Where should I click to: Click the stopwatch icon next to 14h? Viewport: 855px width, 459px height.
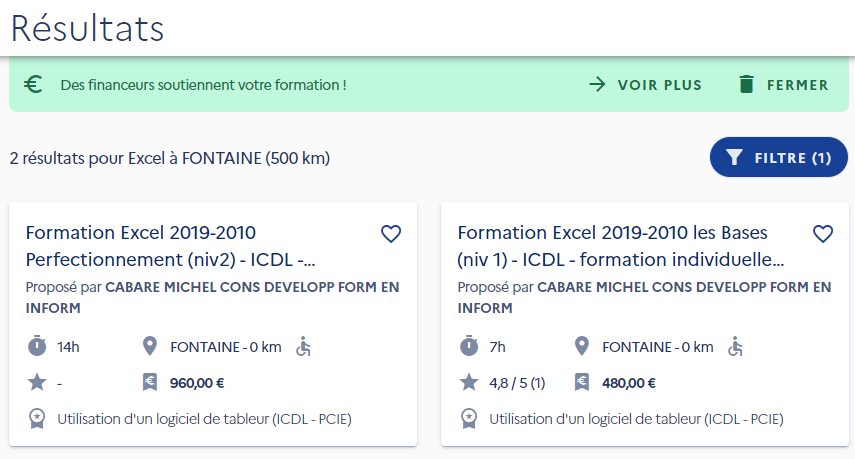coord(37,346)
